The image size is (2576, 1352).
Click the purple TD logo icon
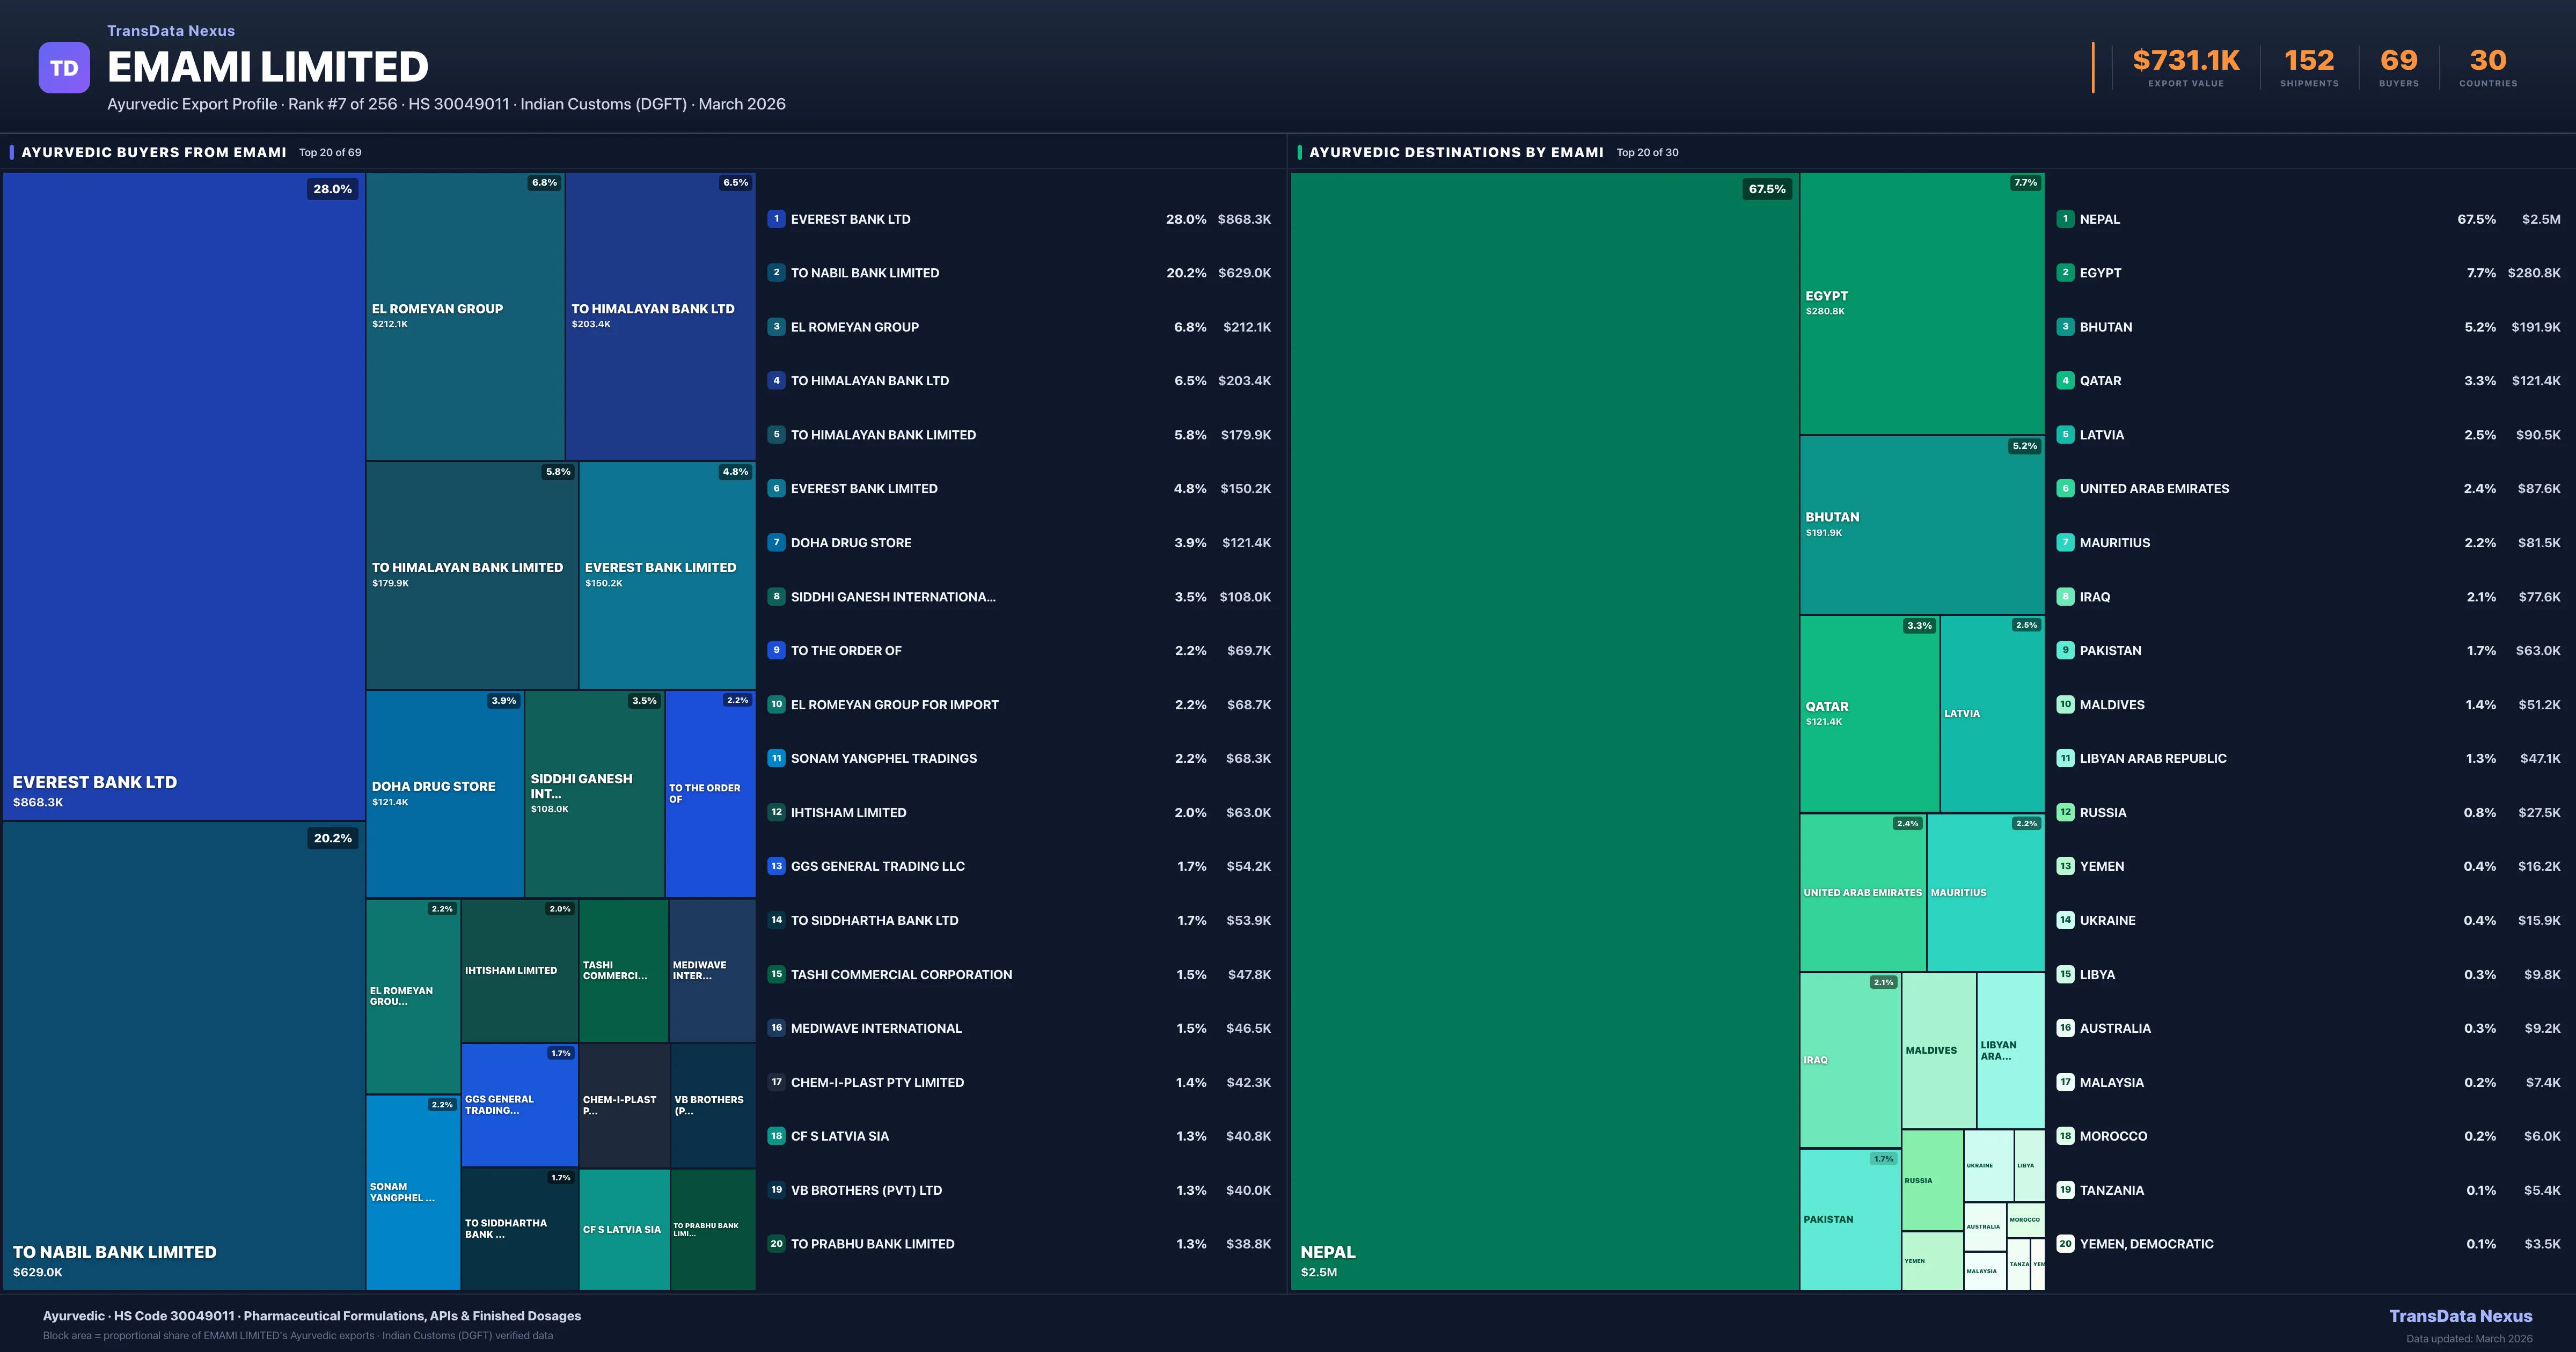pos(64,68)
